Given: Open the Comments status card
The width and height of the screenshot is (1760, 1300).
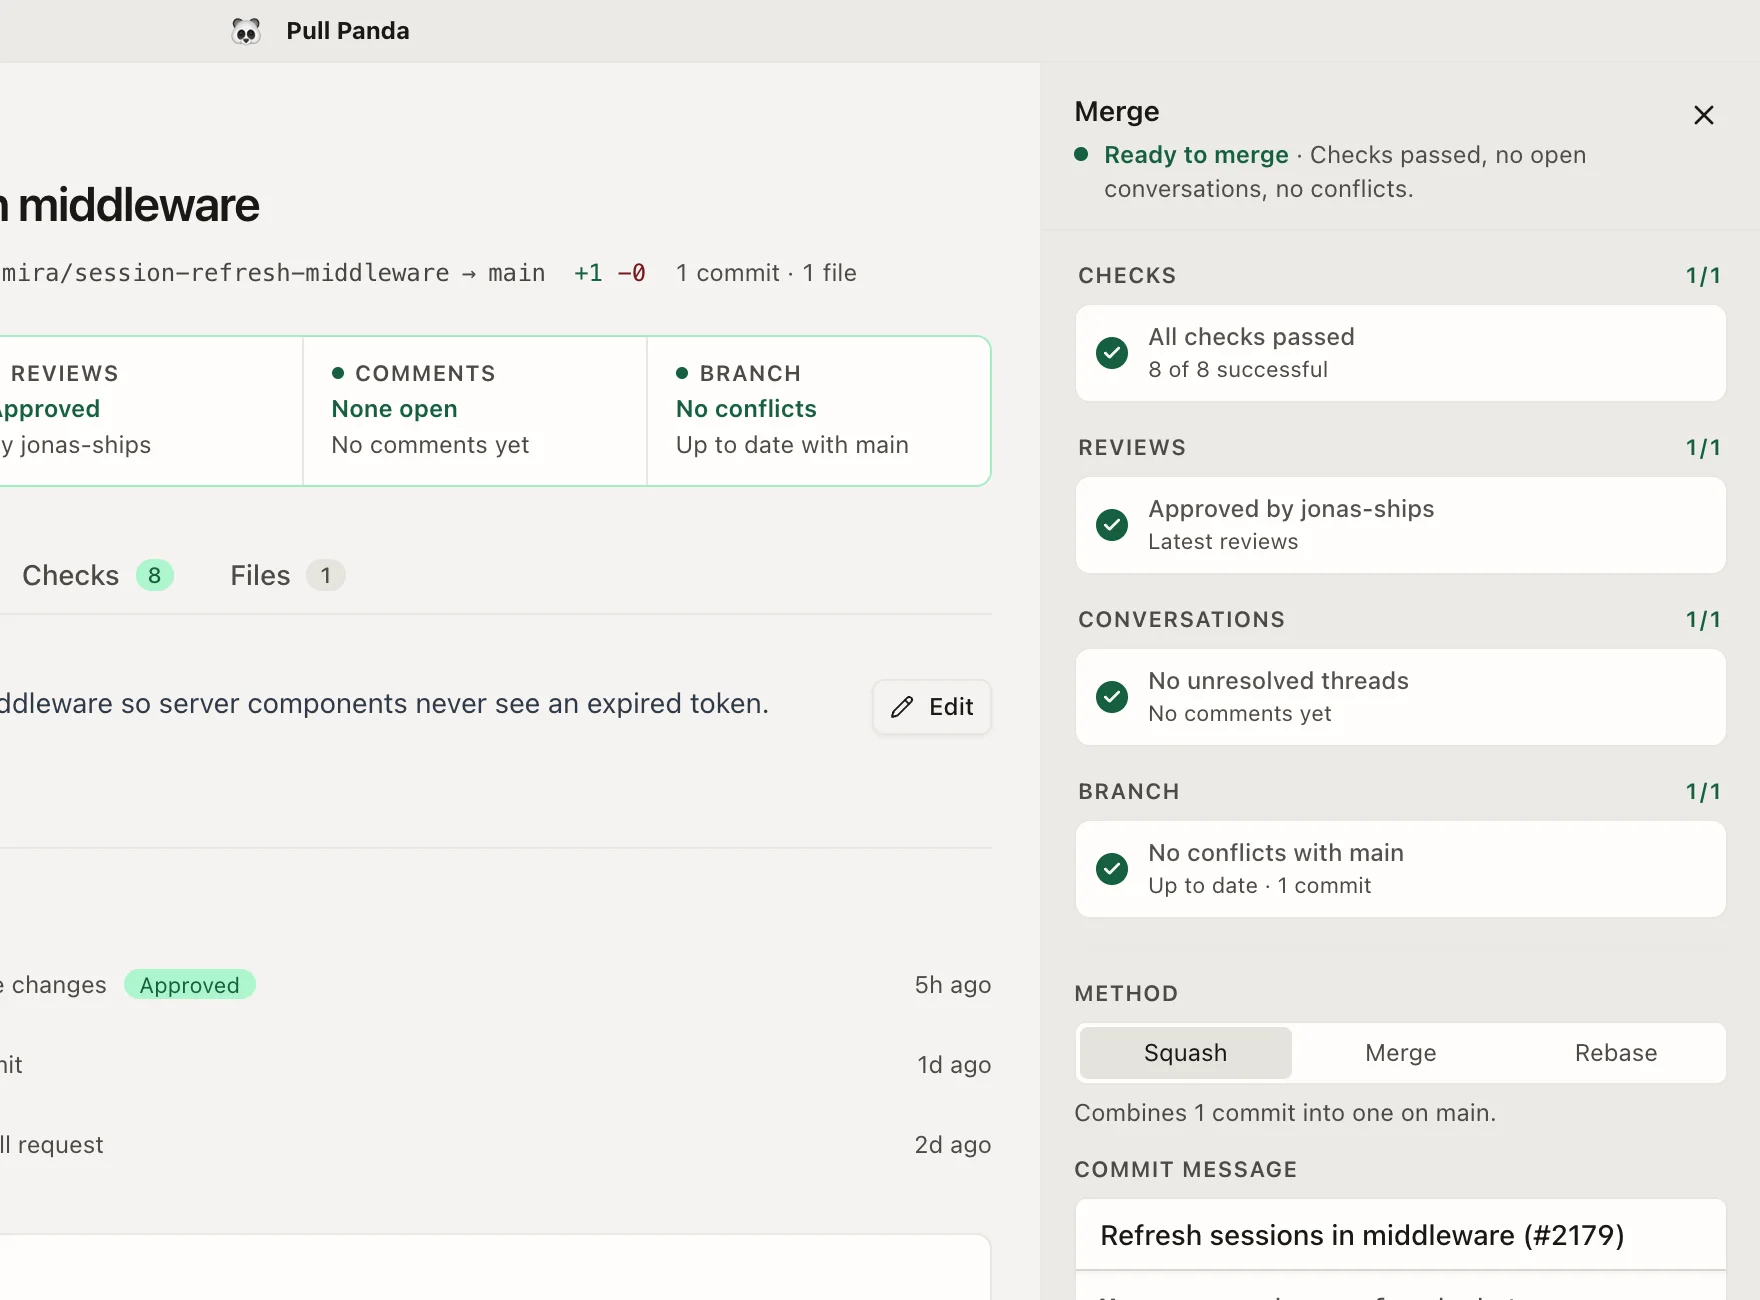Looking at the screenshot, I should click(475, 411).
